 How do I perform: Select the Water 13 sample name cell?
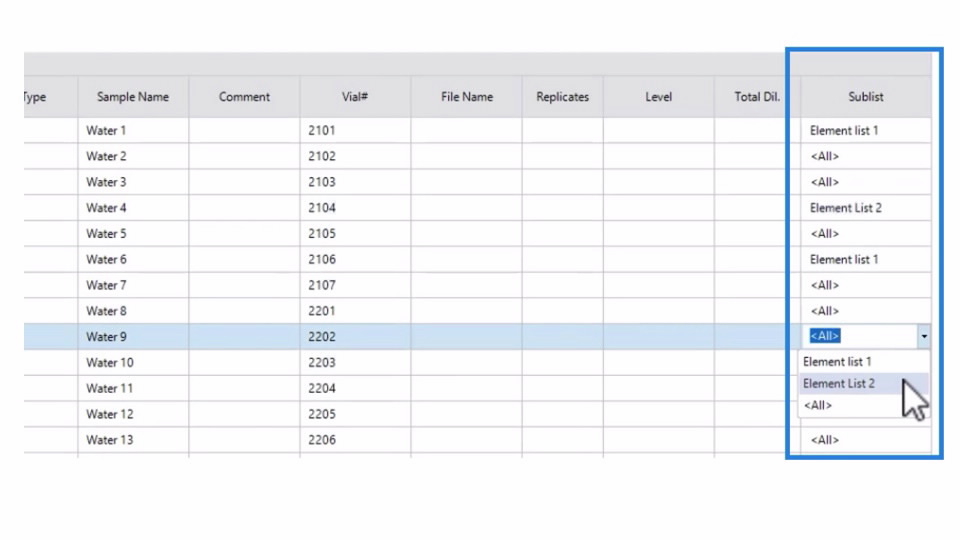[x=133, y=440]
